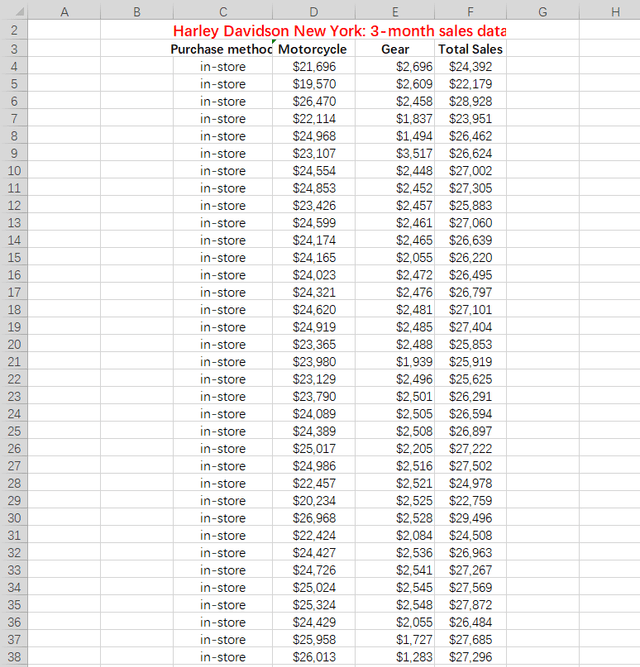Select Total Sales cell with $29,496
The width and height of the screenshot is (640, 667).
(x=470, y=518)
